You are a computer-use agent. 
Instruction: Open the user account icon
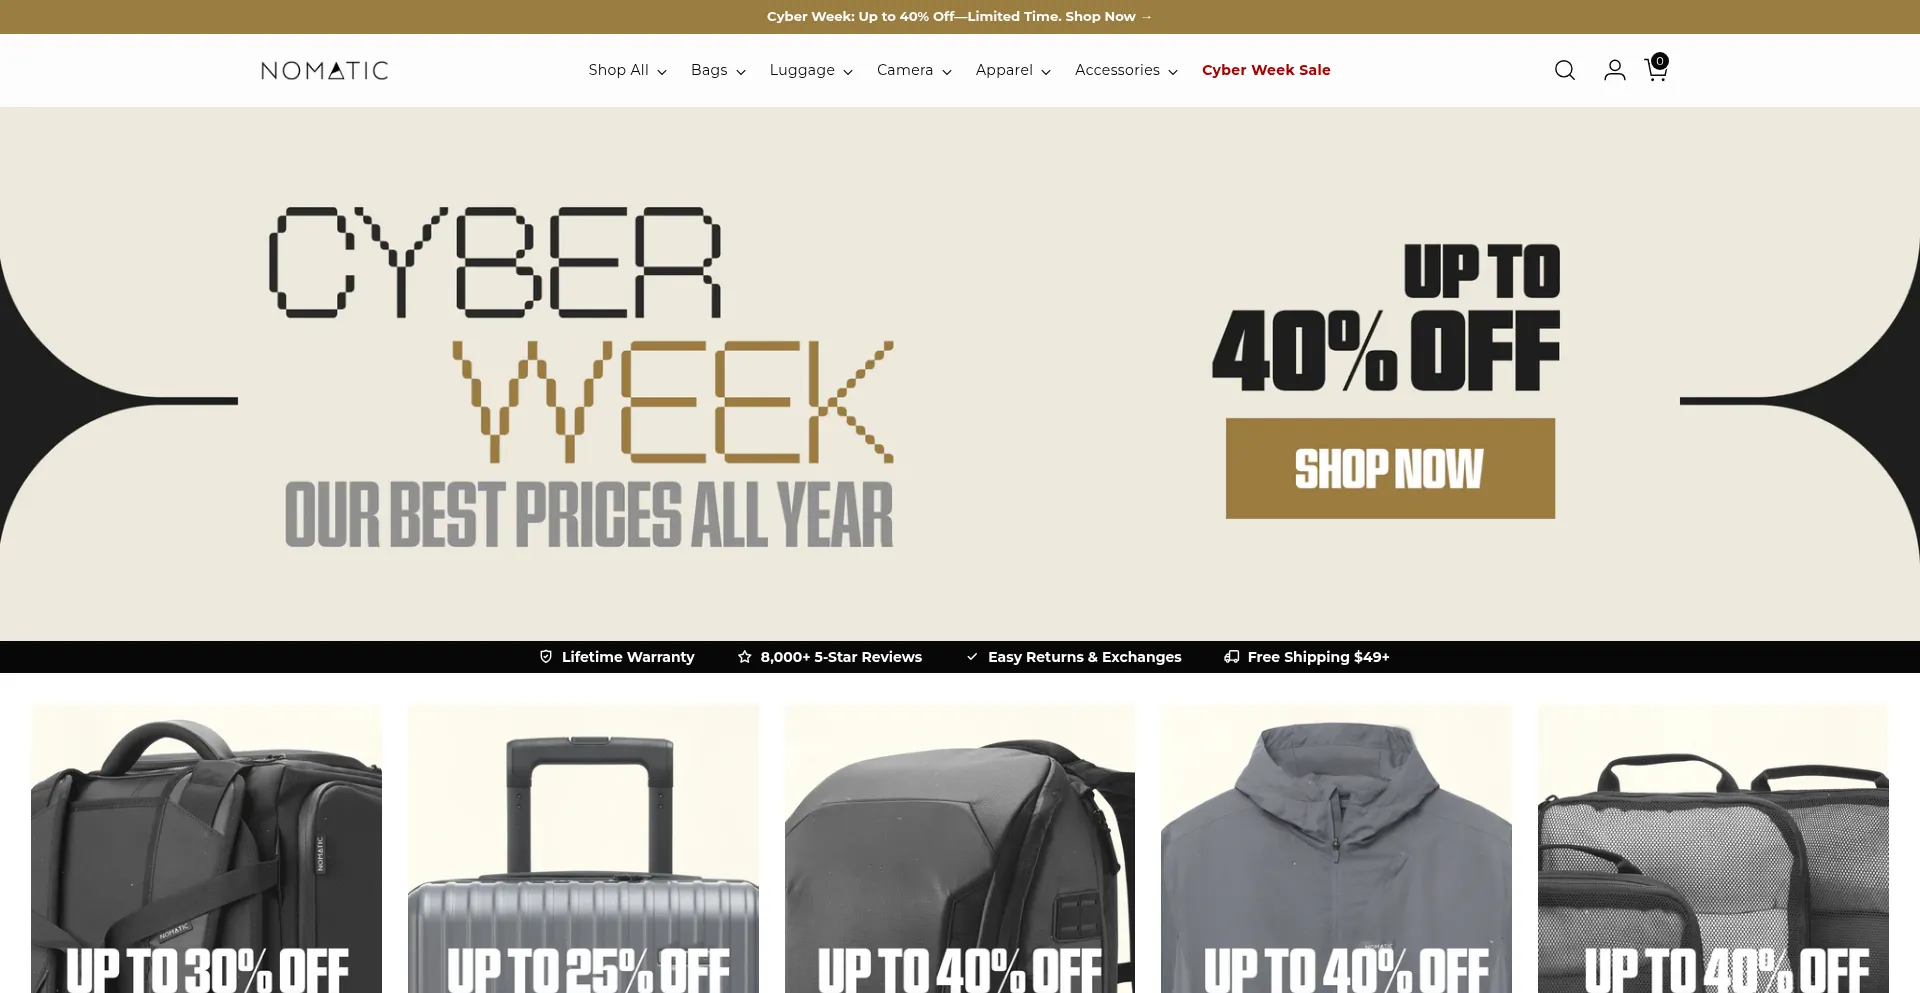[x=1614, y=70]
